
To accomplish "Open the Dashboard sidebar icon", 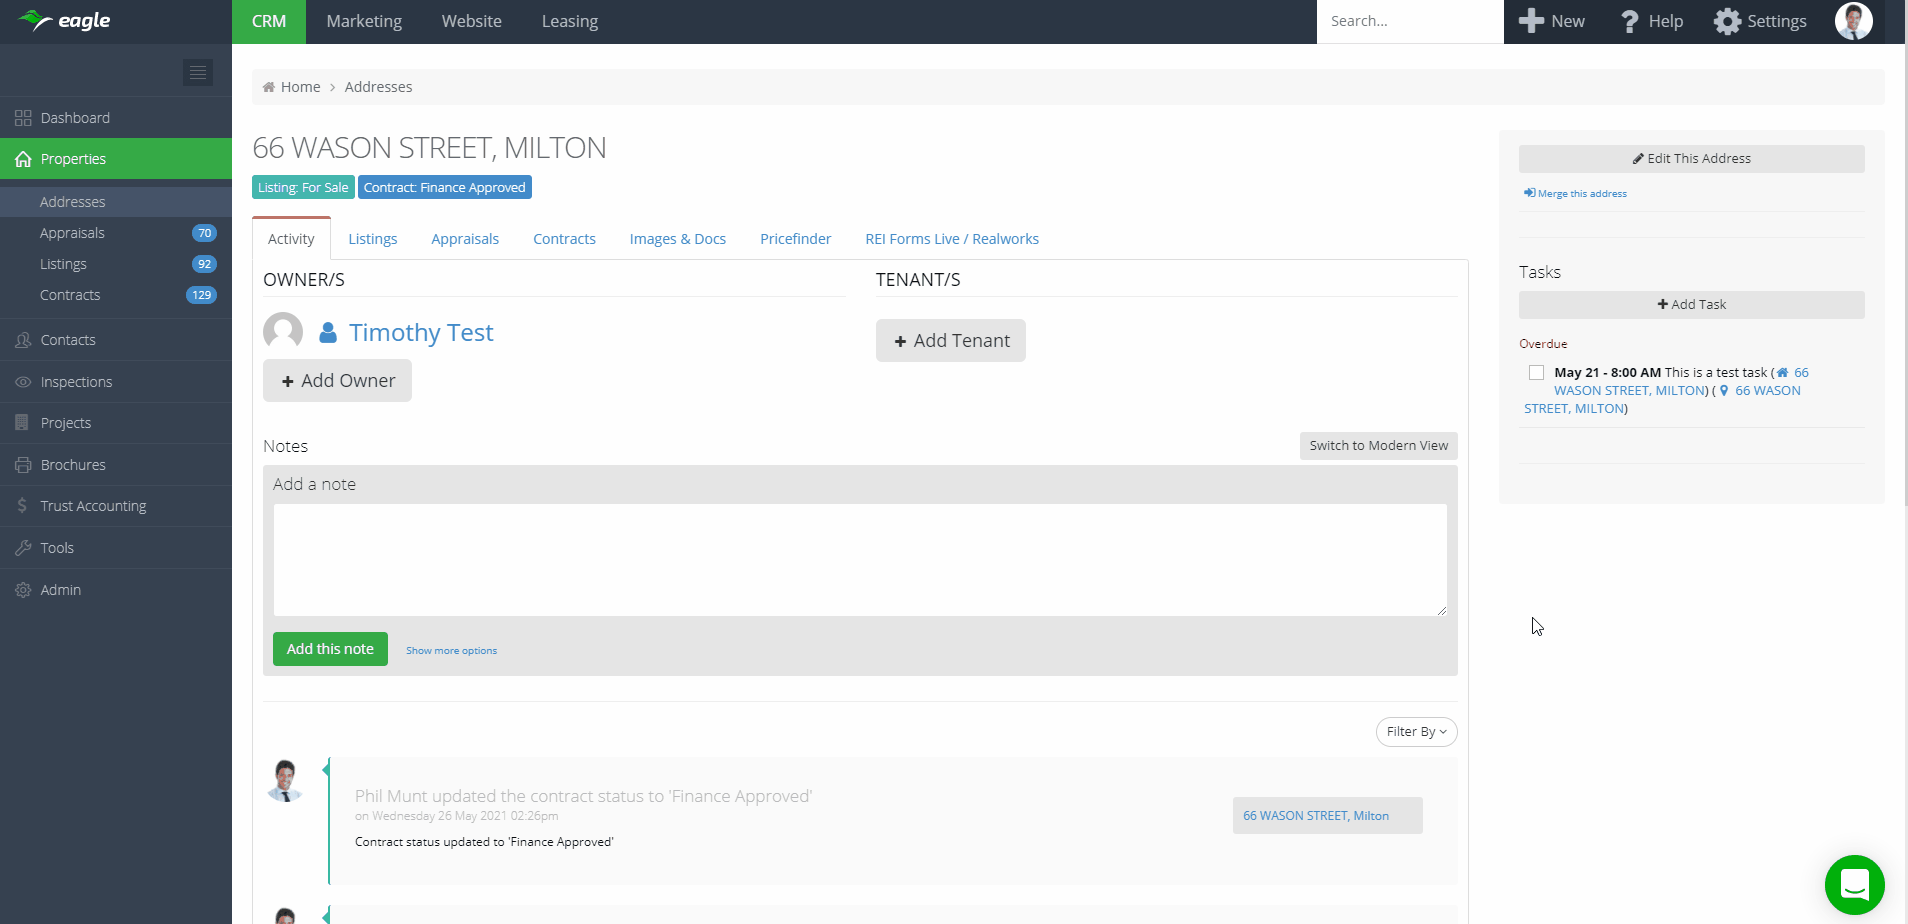I will tap(23, 118).
